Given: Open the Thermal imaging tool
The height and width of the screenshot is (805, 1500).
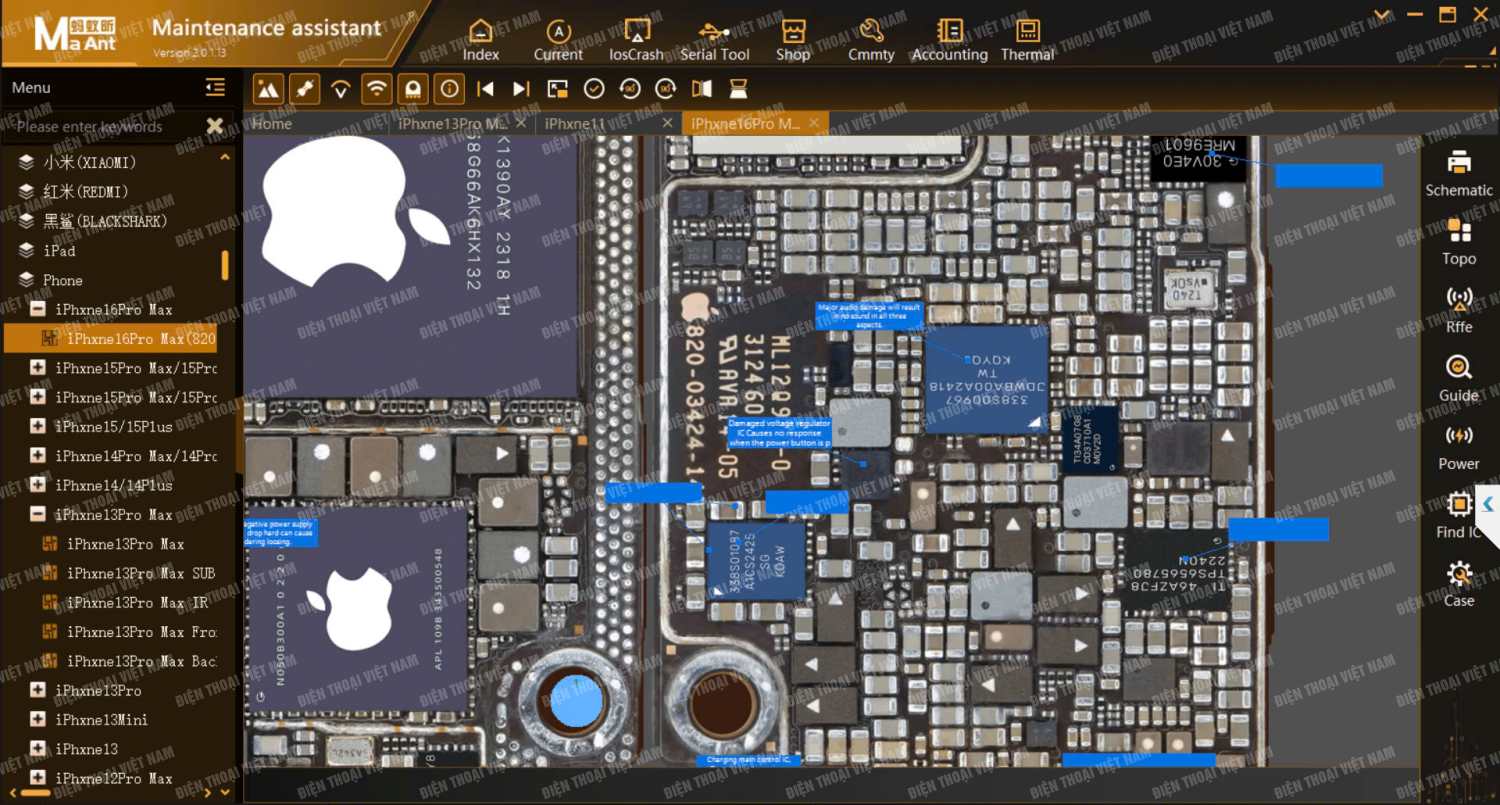Looking at the screenshot, I should point(1028,40).
